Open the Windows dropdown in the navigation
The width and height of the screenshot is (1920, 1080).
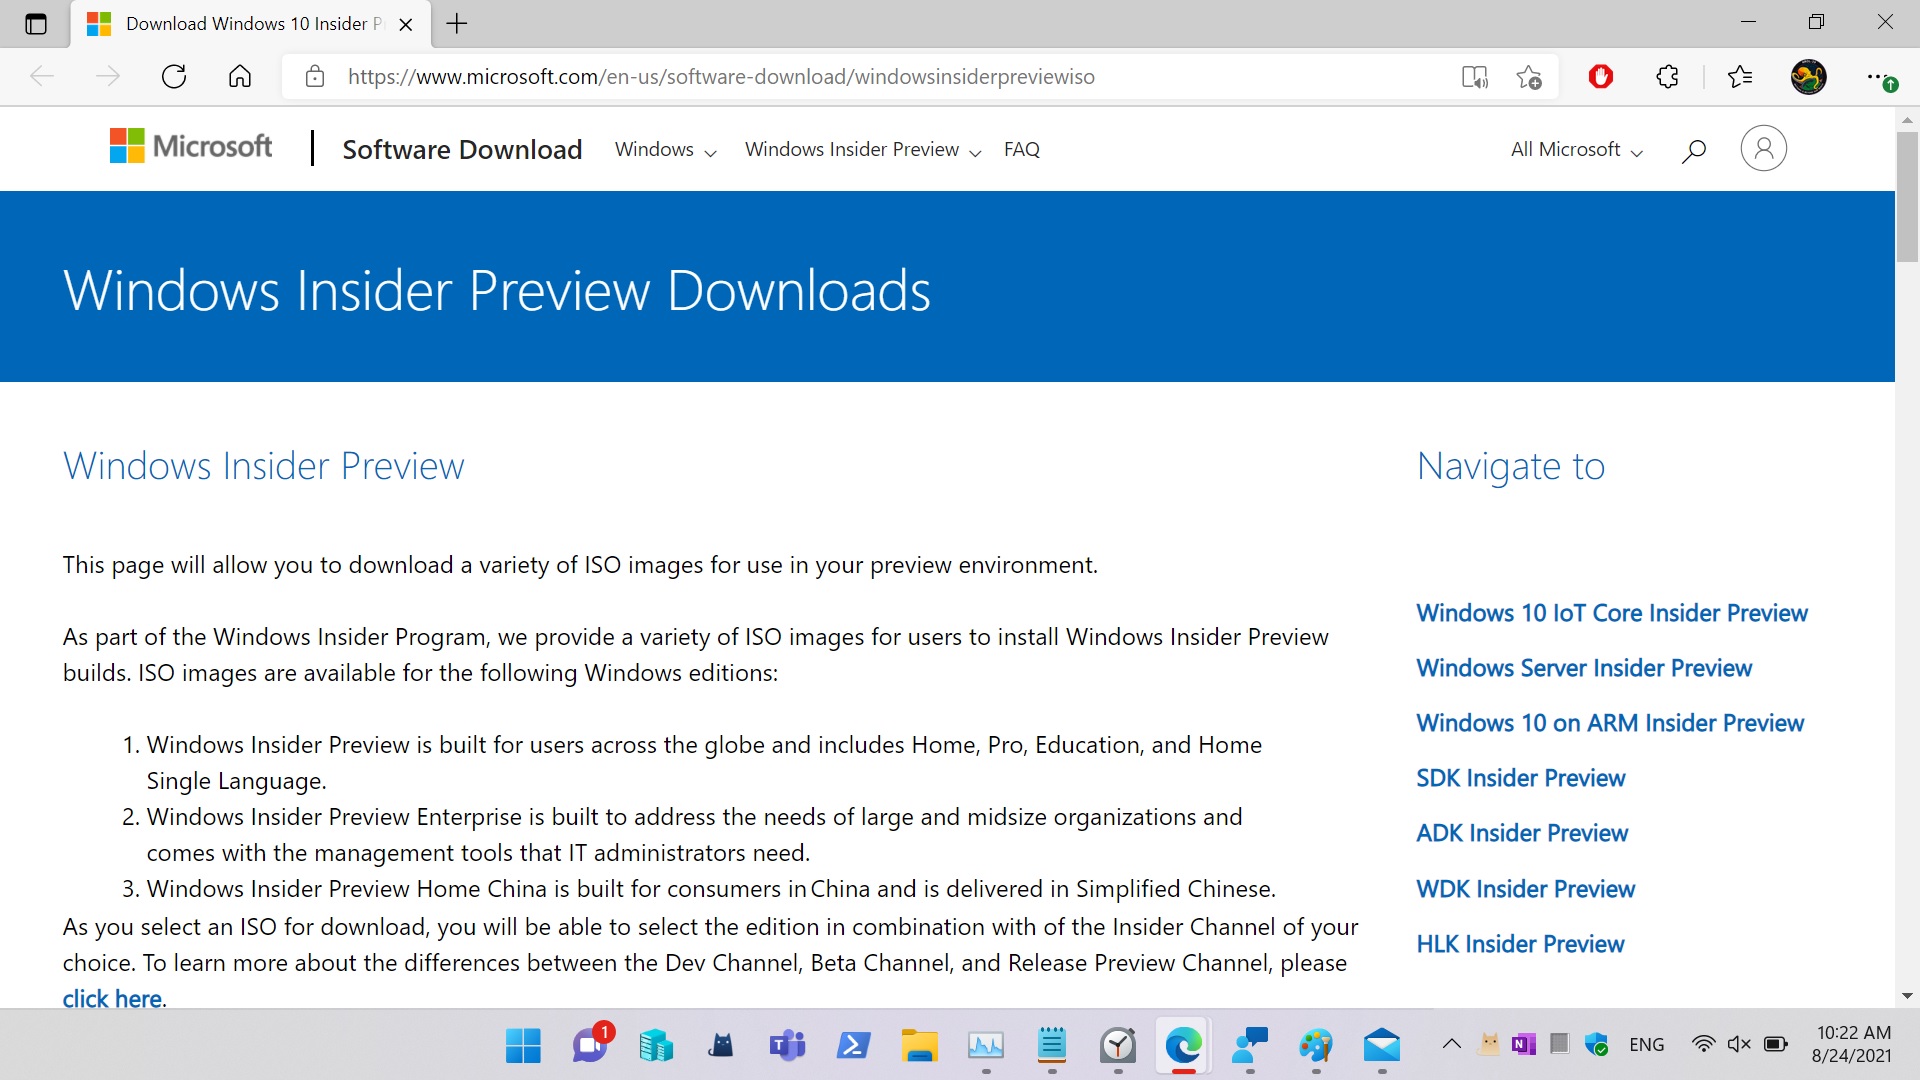(x=663, y=149)
